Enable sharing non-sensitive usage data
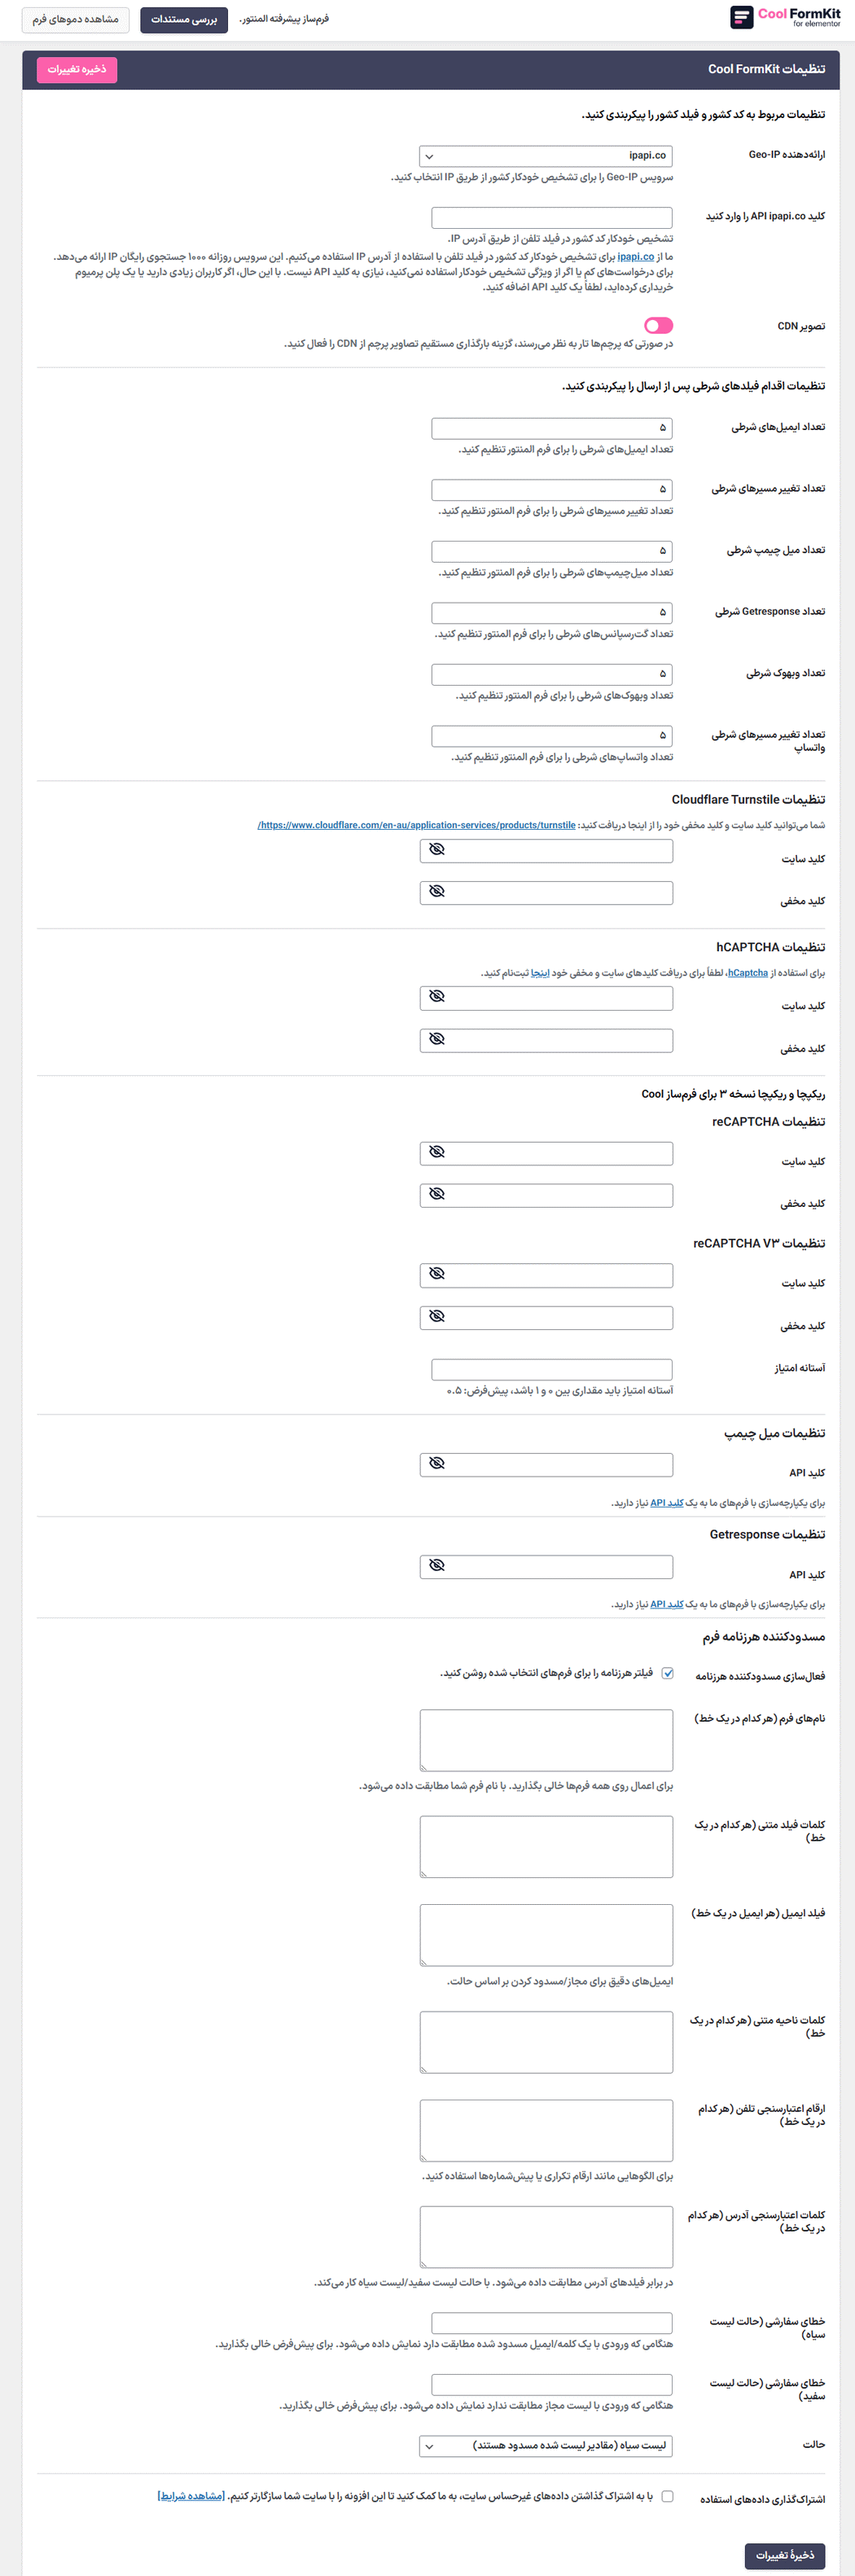Screen dimensions: 855x2576 click(x=667, y=2497)
